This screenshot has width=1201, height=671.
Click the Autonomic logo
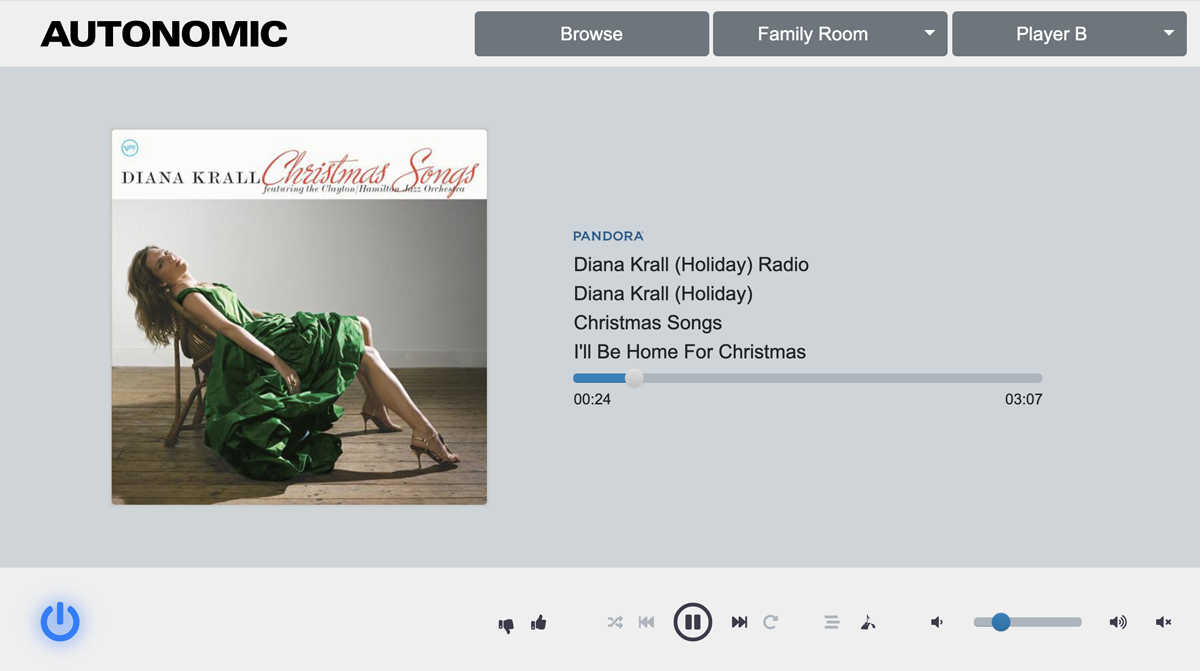click(164, 34)
